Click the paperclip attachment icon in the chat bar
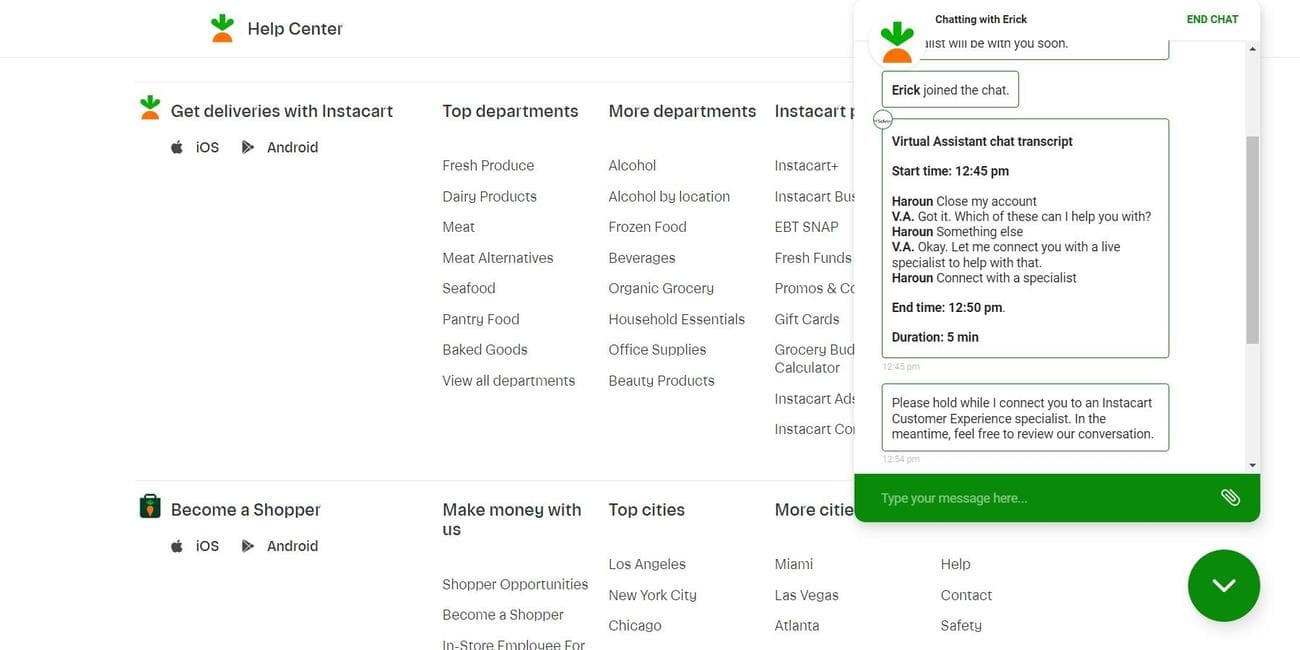The height and width of the screenshot is (650, 1300). 1229,497
